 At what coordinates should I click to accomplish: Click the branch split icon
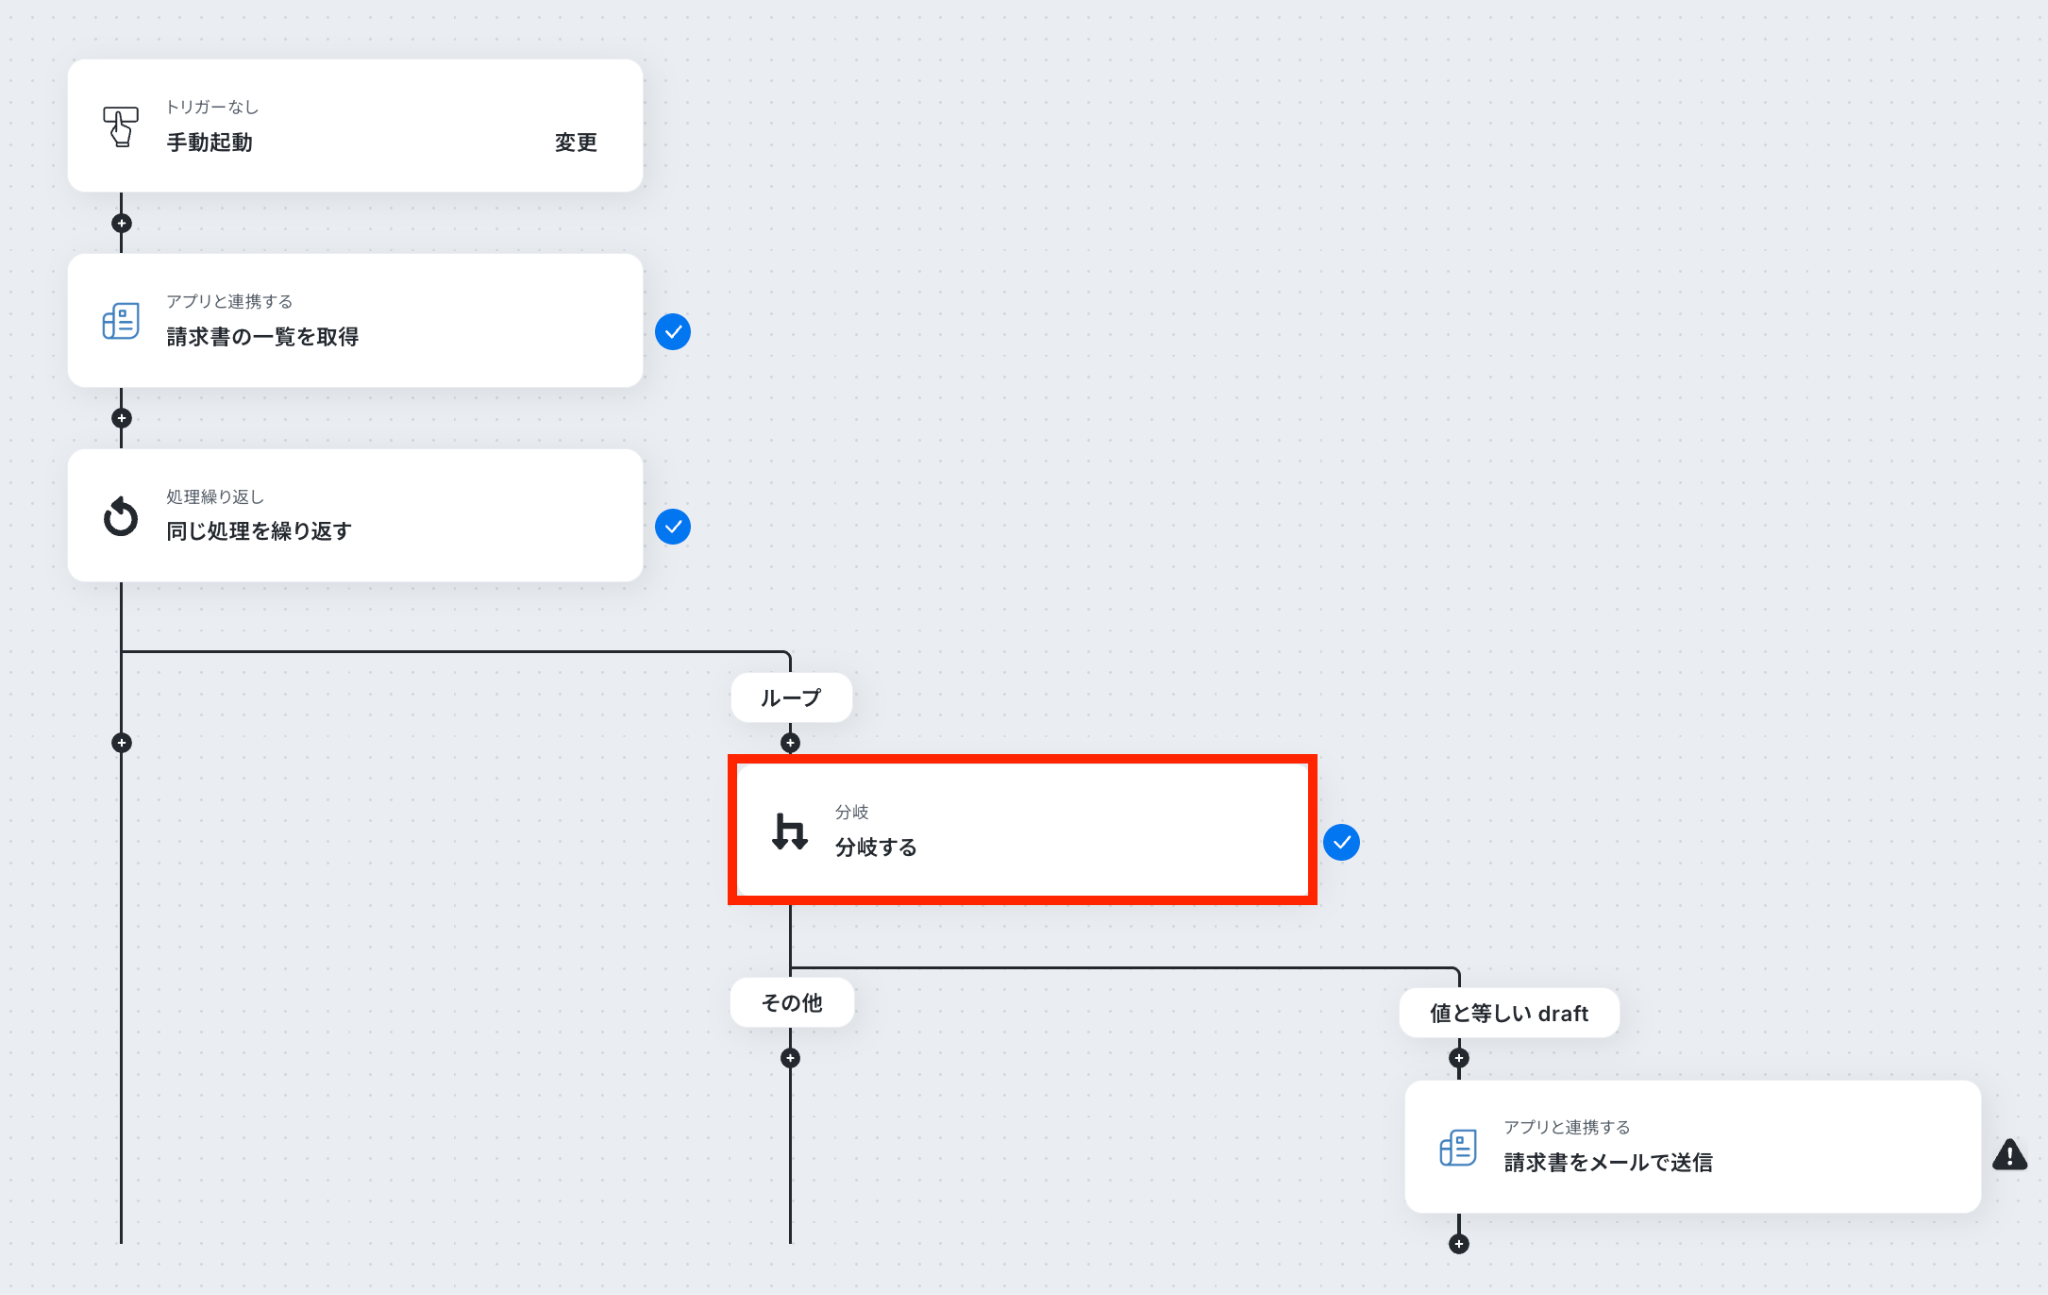coord(789,831)
